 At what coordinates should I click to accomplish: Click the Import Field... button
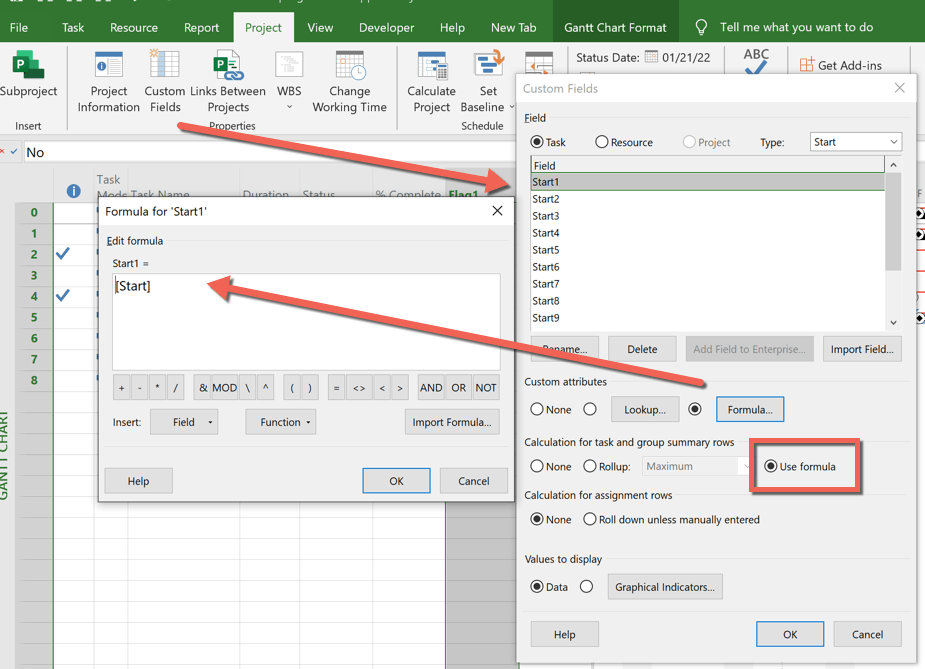[x=862, y=349]
